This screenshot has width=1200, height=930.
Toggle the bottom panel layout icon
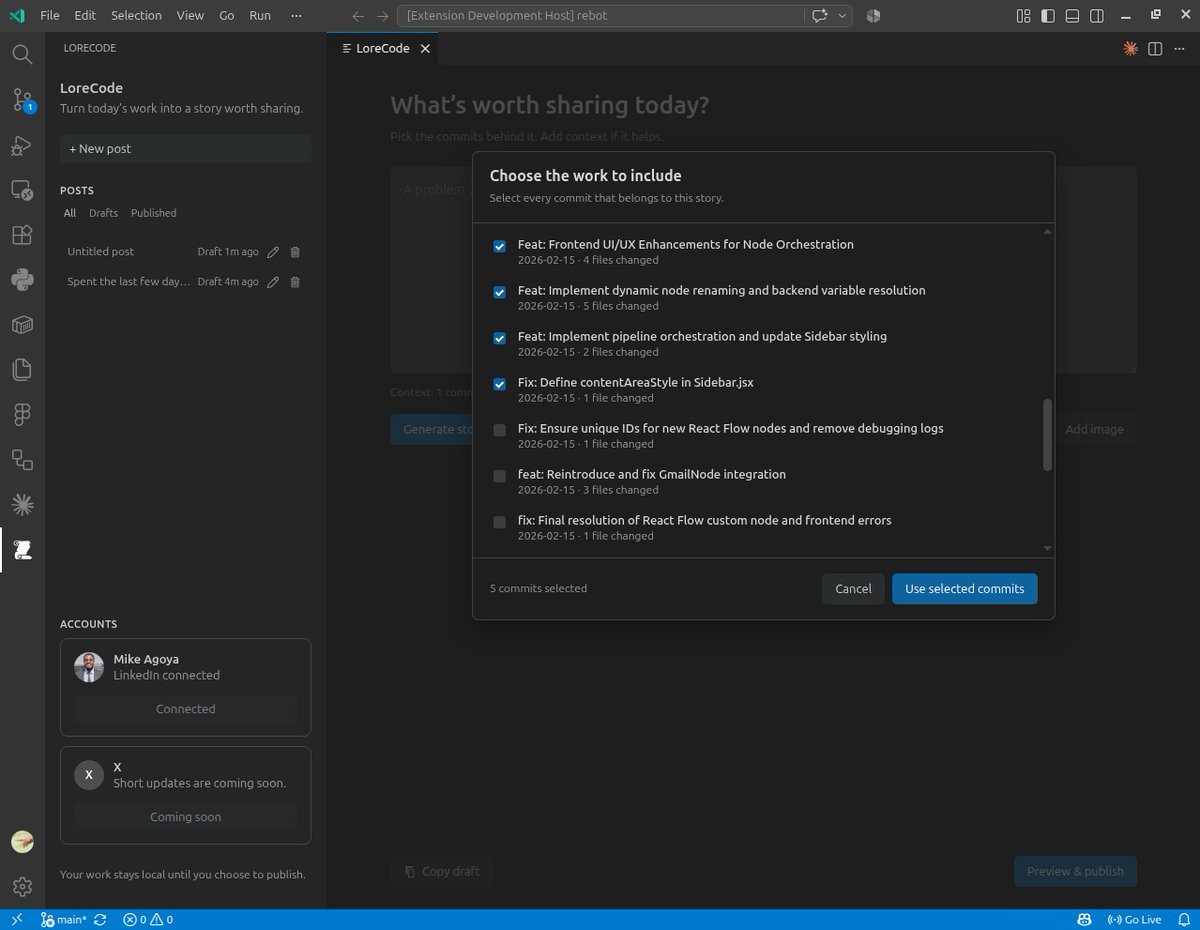pyautogui.click(x=1072, y=16)
